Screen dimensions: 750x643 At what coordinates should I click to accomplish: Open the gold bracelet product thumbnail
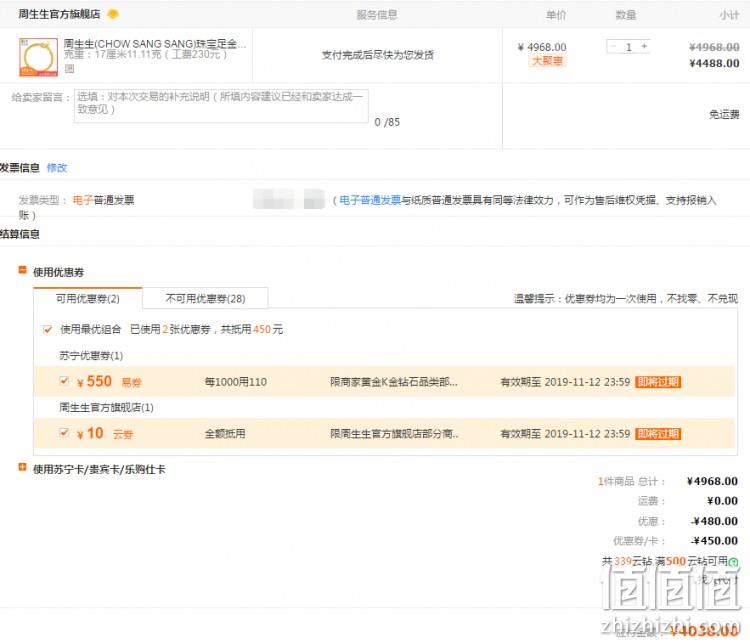tap(38, 57)
